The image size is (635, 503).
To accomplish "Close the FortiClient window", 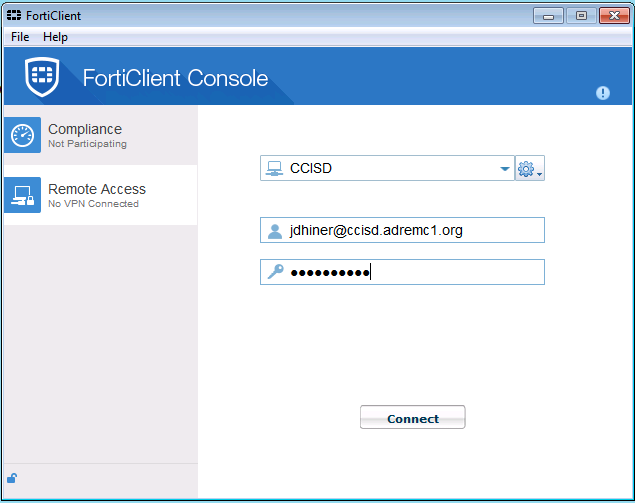I will coord(614,16).
